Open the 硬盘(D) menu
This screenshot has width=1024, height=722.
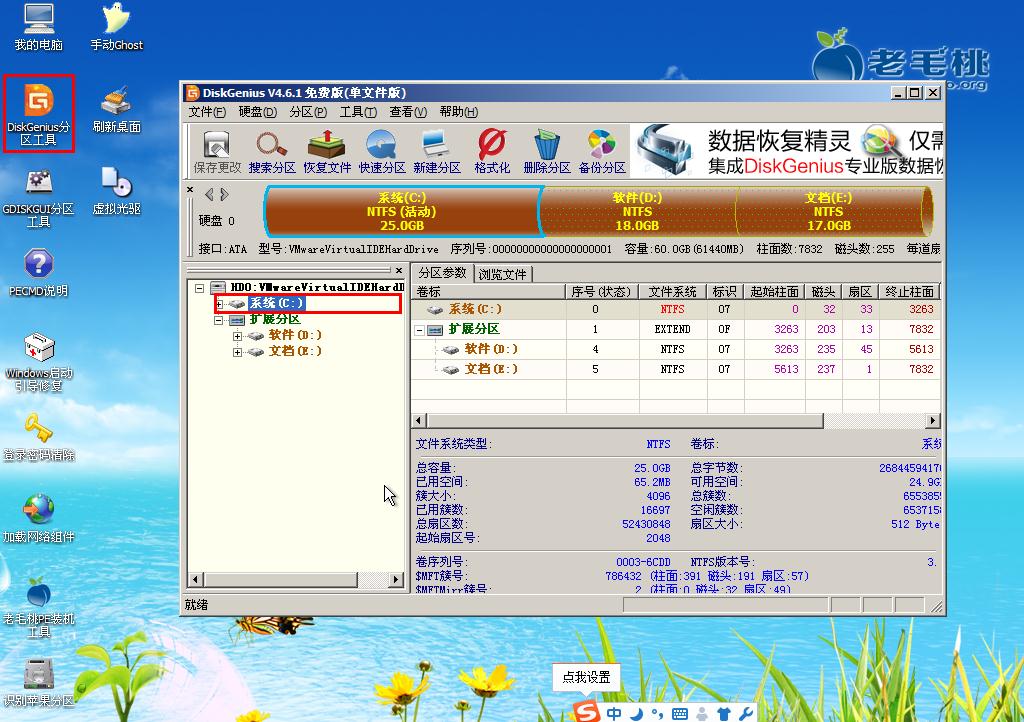(257, 112)
